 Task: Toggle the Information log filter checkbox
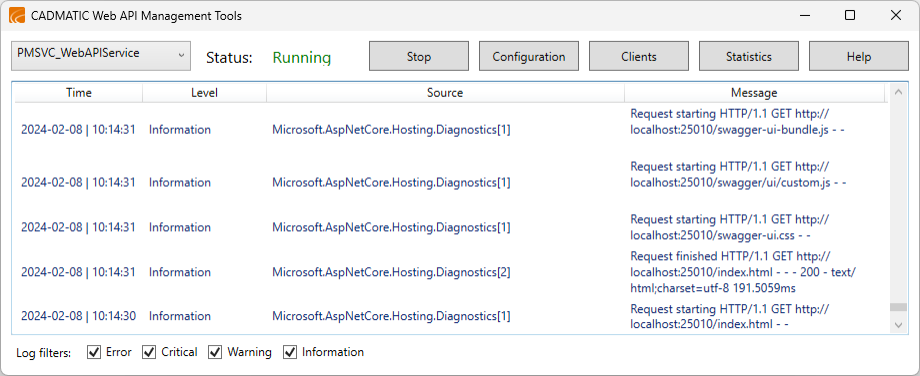[290, 352]
